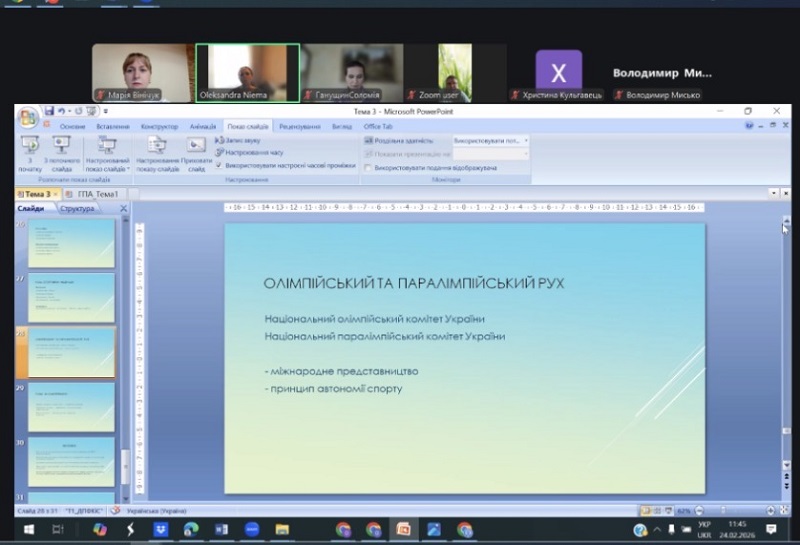Toggle use of rehearsed timings checkbox
The width and height of the screenshot is (800, 545).
(219, 165)
